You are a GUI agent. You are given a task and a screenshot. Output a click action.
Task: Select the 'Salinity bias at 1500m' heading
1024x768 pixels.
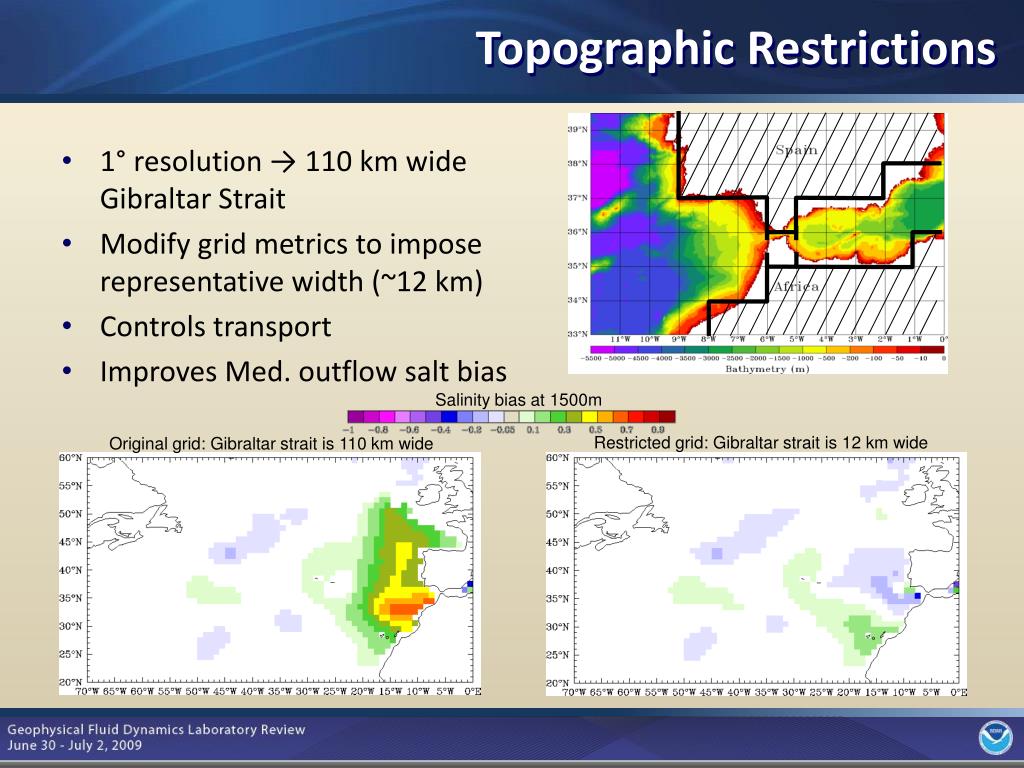coord(518,400)
